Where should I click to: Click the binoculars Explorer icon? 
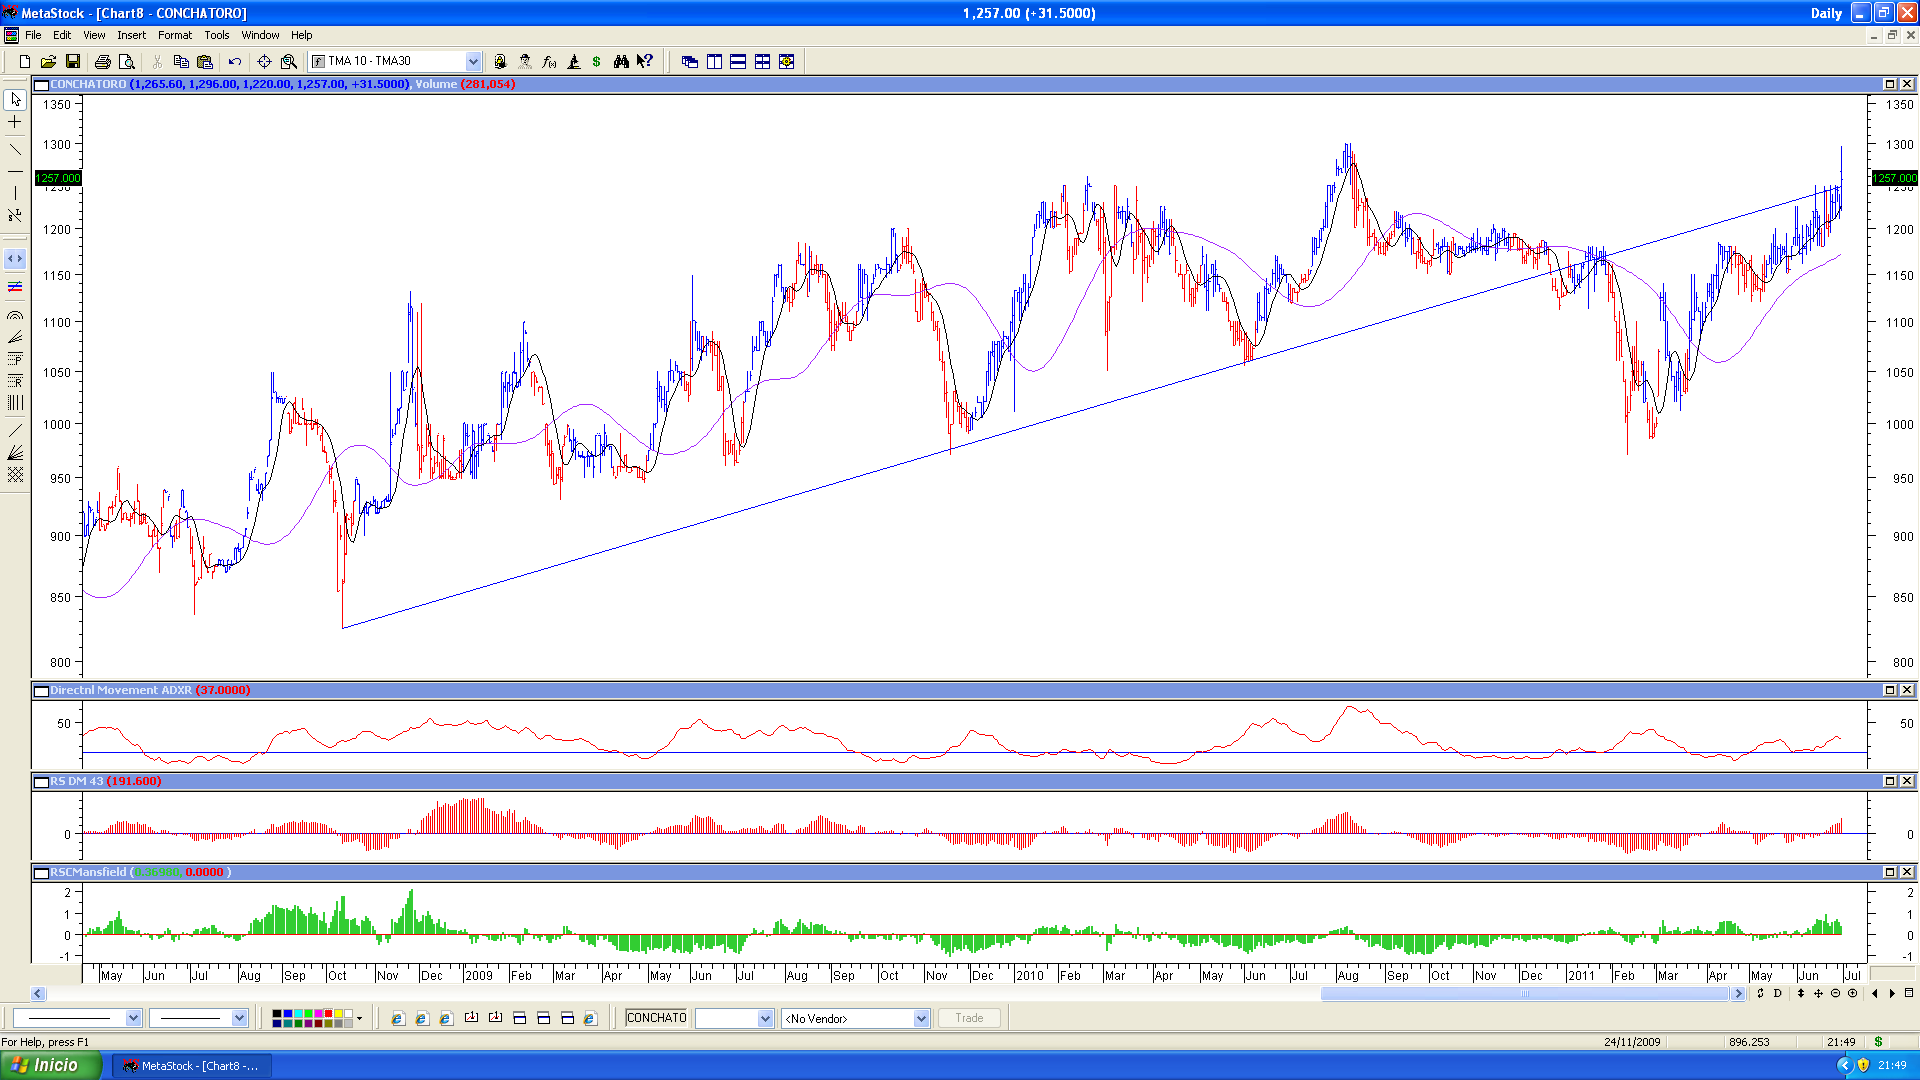[x=621, y=62]
